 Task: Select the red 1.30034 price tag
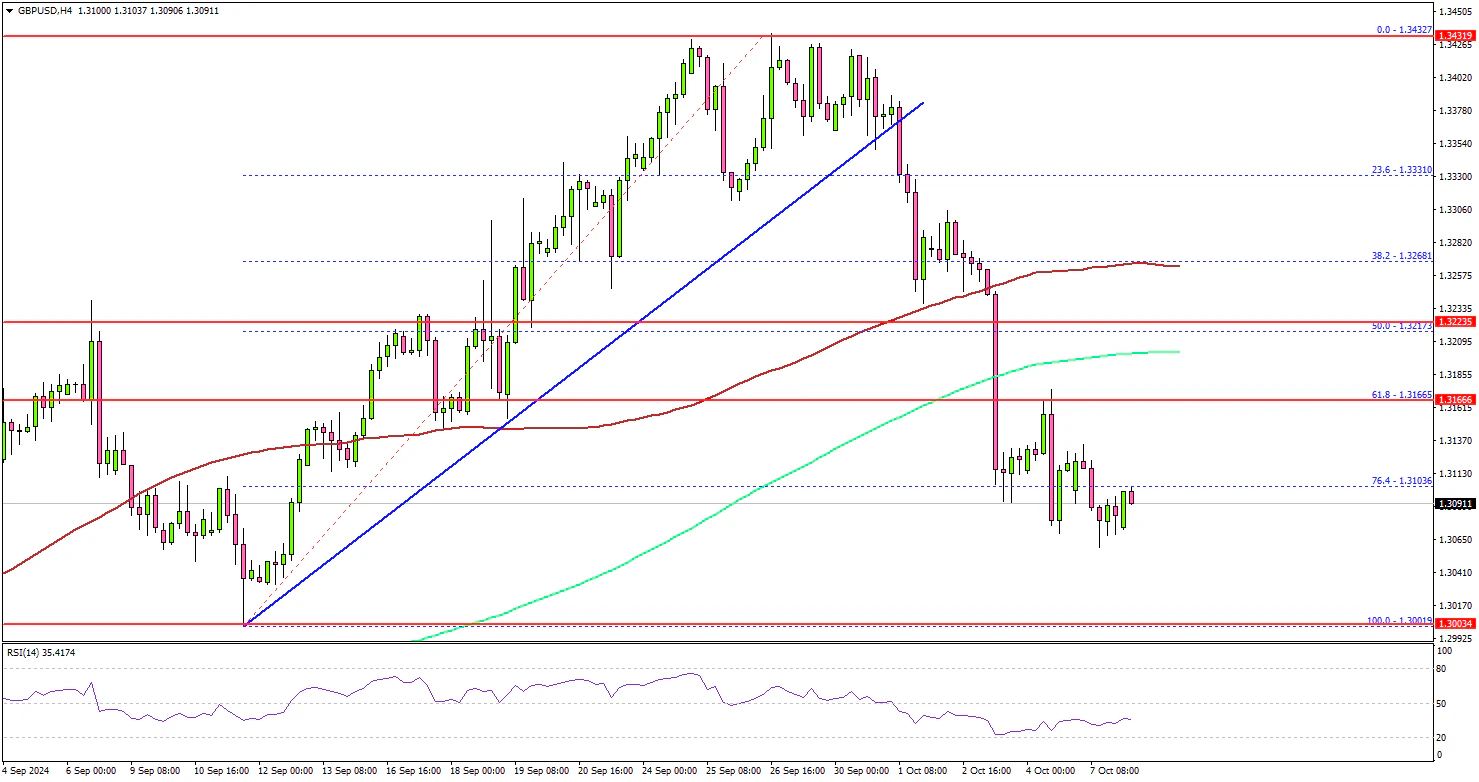(x=1455, y=623)
